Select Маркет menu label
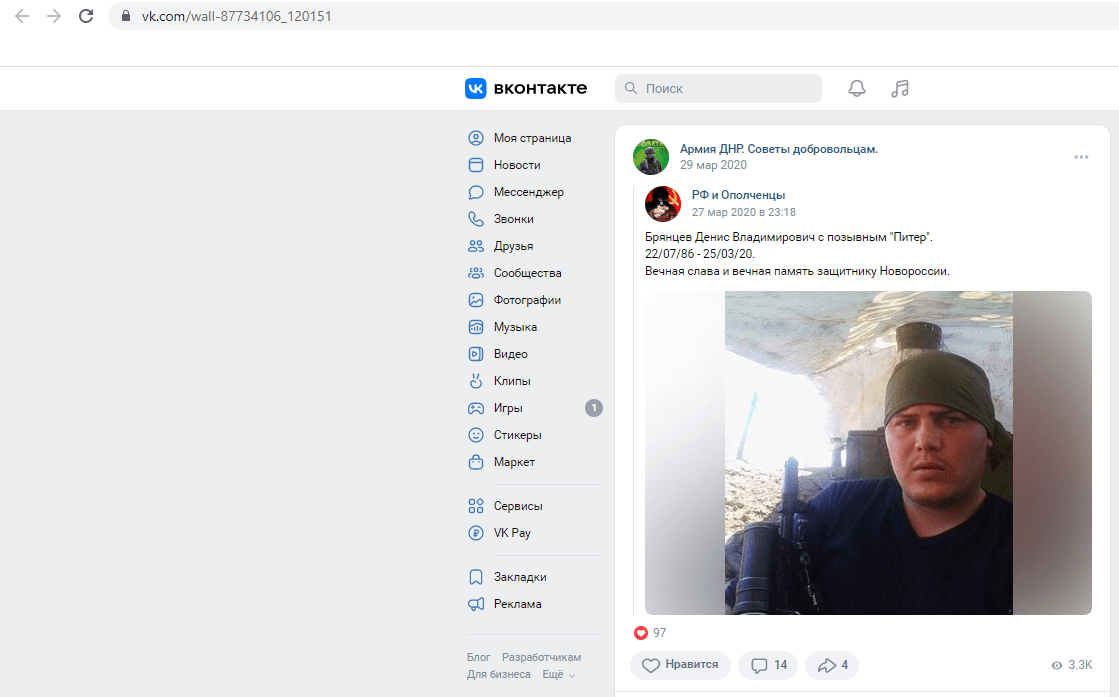 click(515, 462)
